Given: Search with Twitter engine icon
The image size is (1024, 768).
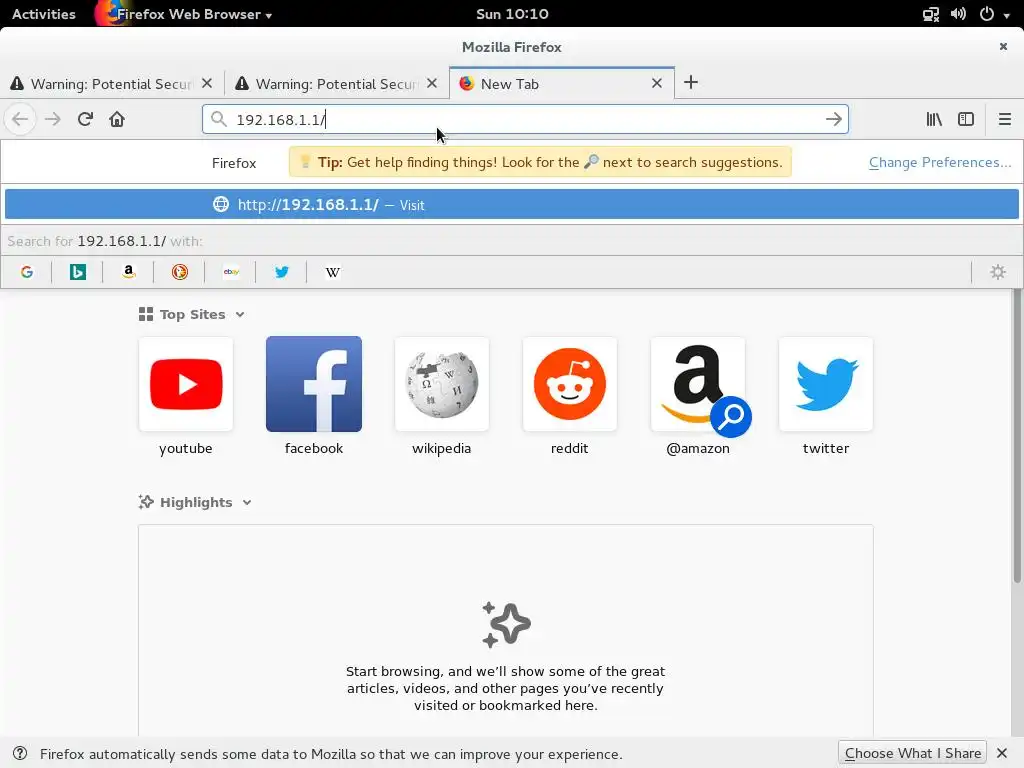Looking at the screenshot, I should [281, 272].
